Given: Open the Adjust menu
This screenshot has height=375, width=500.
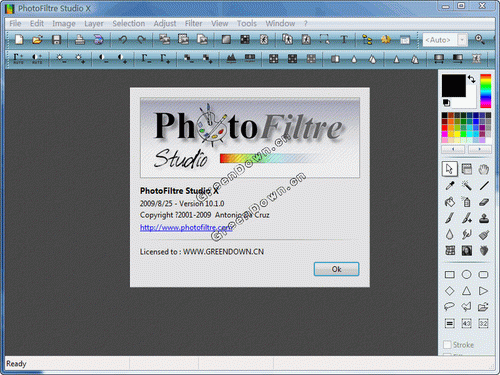Looking at the screenshot, I should pyautogui.click(x=165, y=23).
